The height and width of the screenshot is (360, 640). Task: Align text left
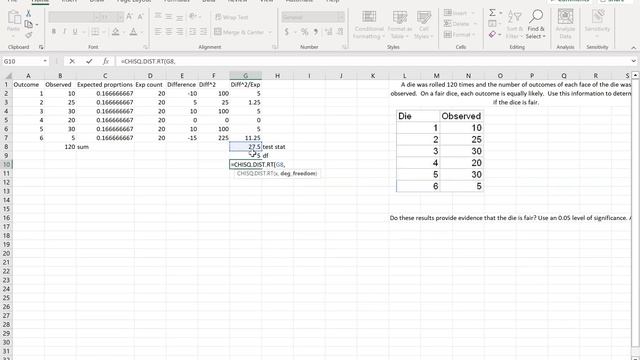tap(158, 32)
